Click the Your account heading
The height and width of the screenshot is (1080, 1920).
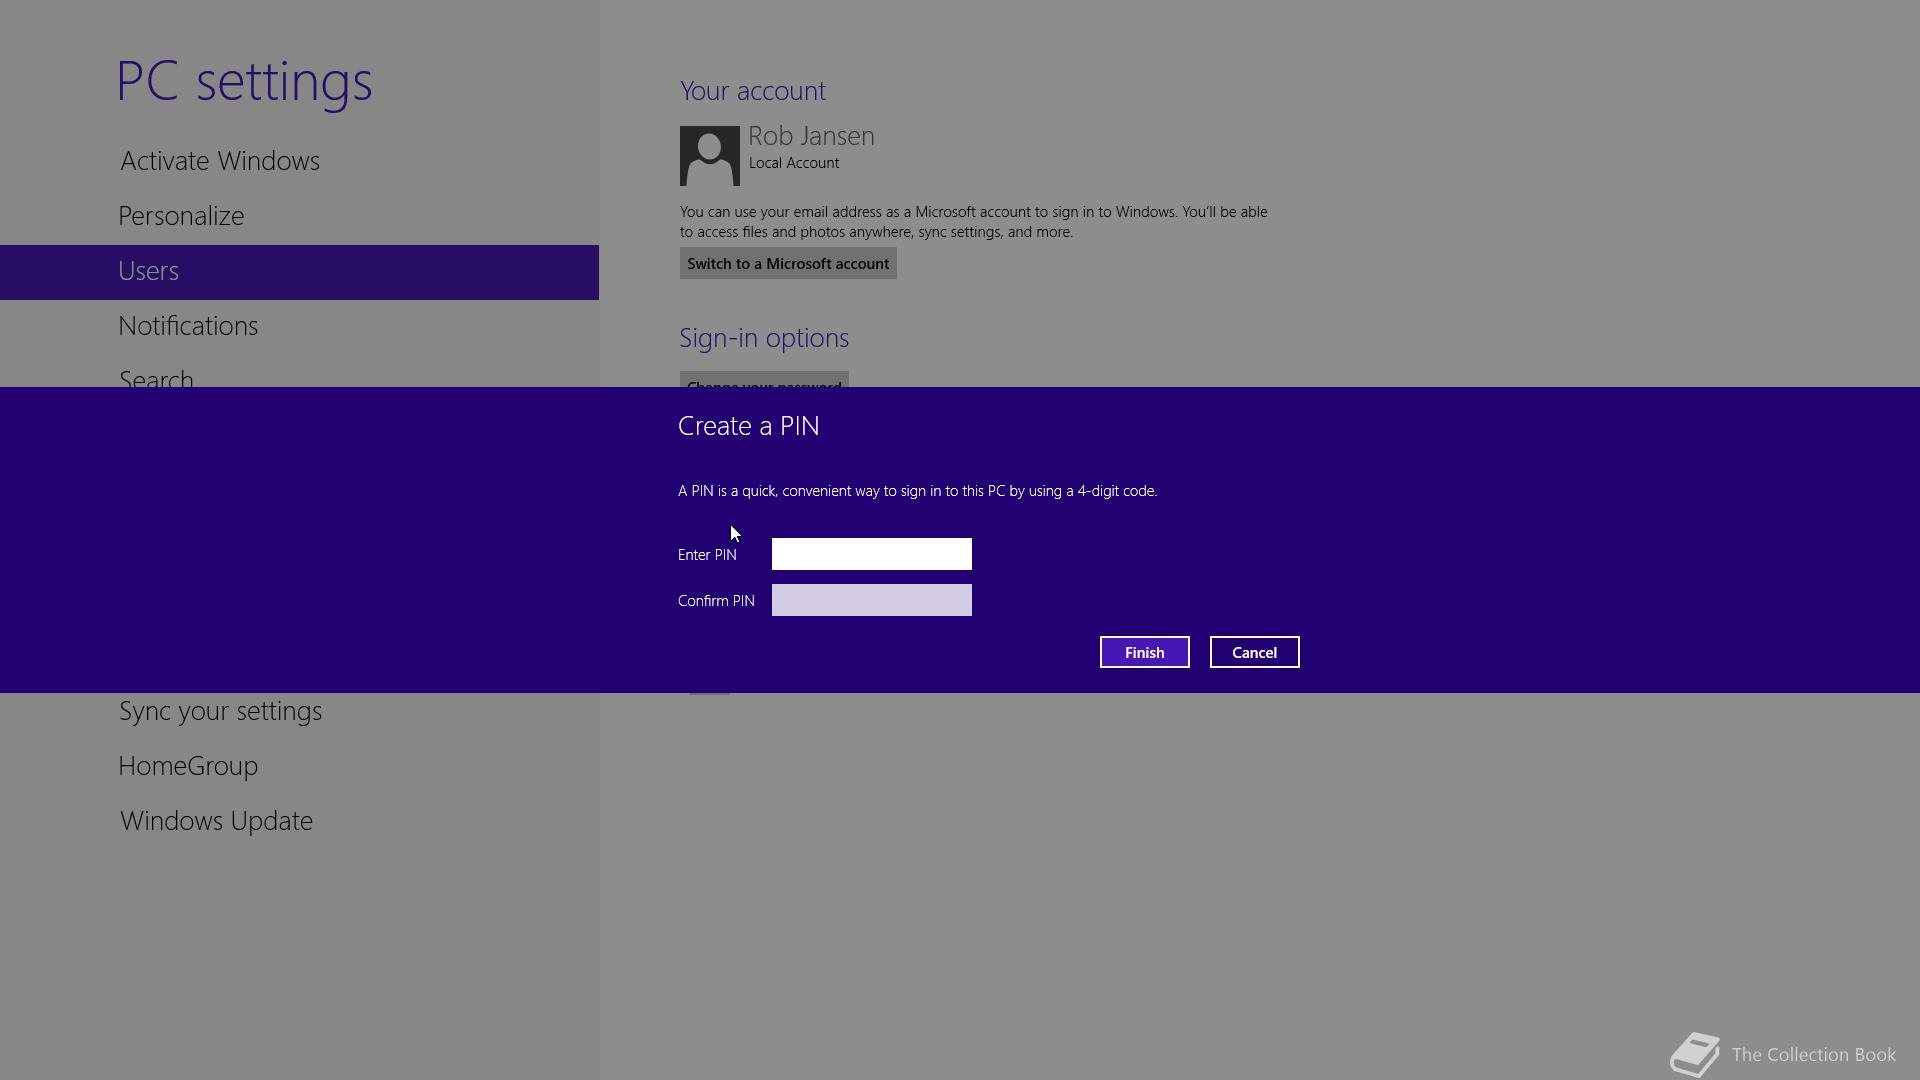tap(753, 91)
